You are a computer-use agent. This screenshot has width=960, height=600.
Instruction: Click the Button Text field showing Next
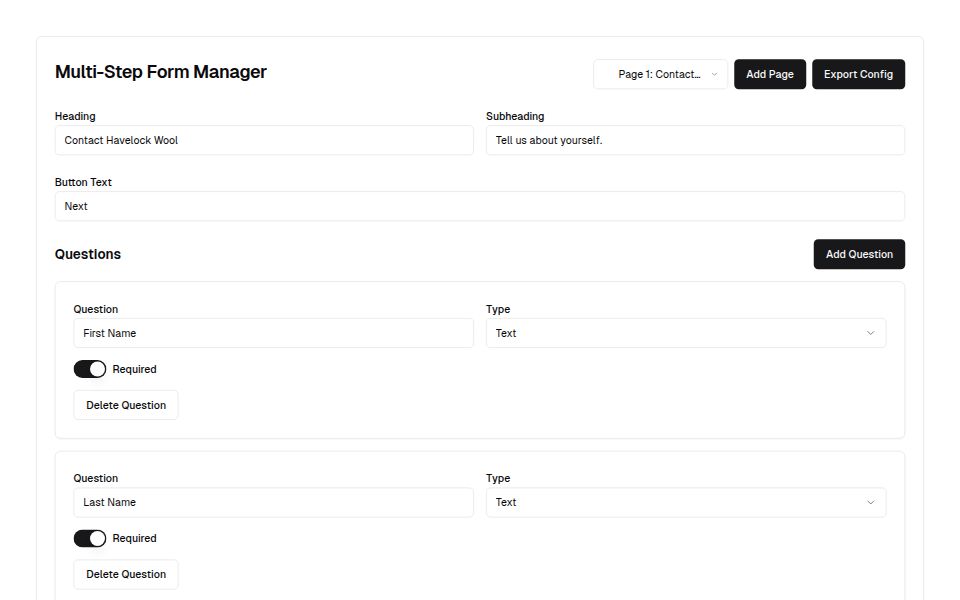(x=479, y=206)
